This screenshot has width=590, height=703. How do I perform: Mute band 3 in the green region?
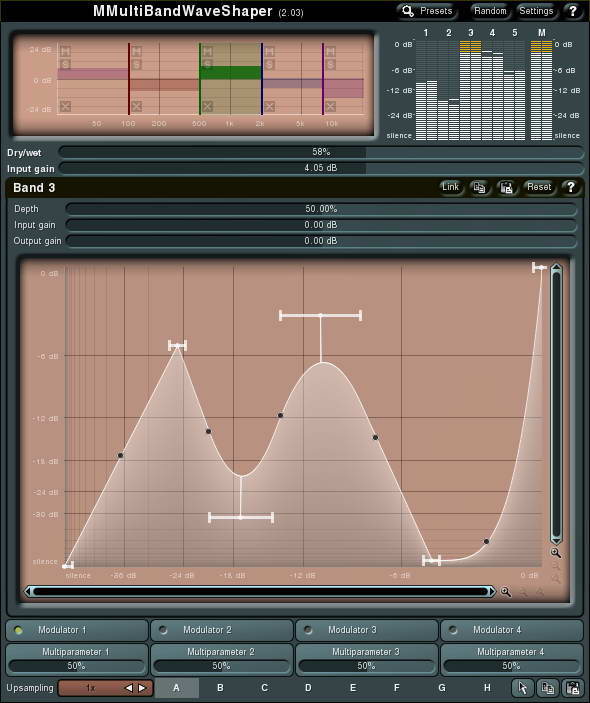[x=207, y=51]
